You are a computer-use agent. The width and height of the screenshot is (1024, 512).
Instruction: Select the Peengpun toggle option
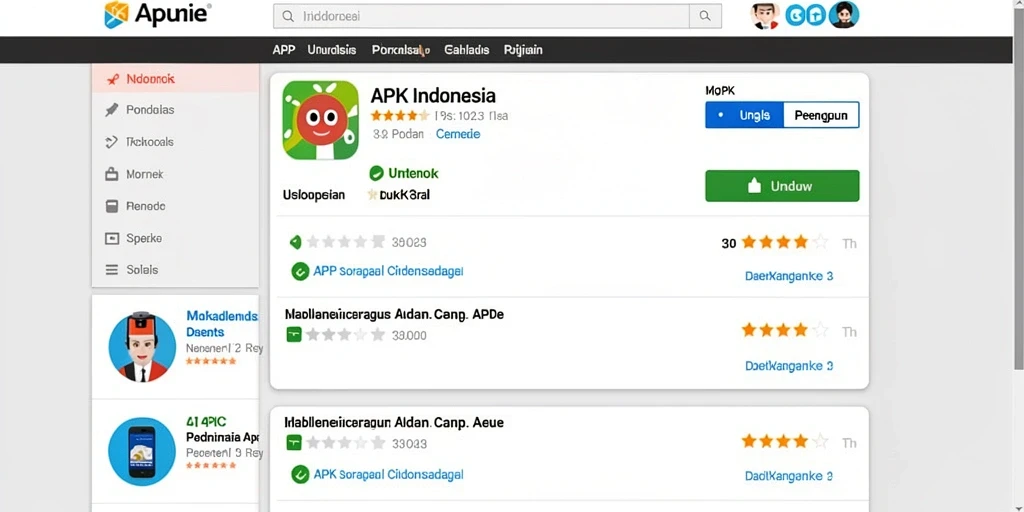pos(821,116)
